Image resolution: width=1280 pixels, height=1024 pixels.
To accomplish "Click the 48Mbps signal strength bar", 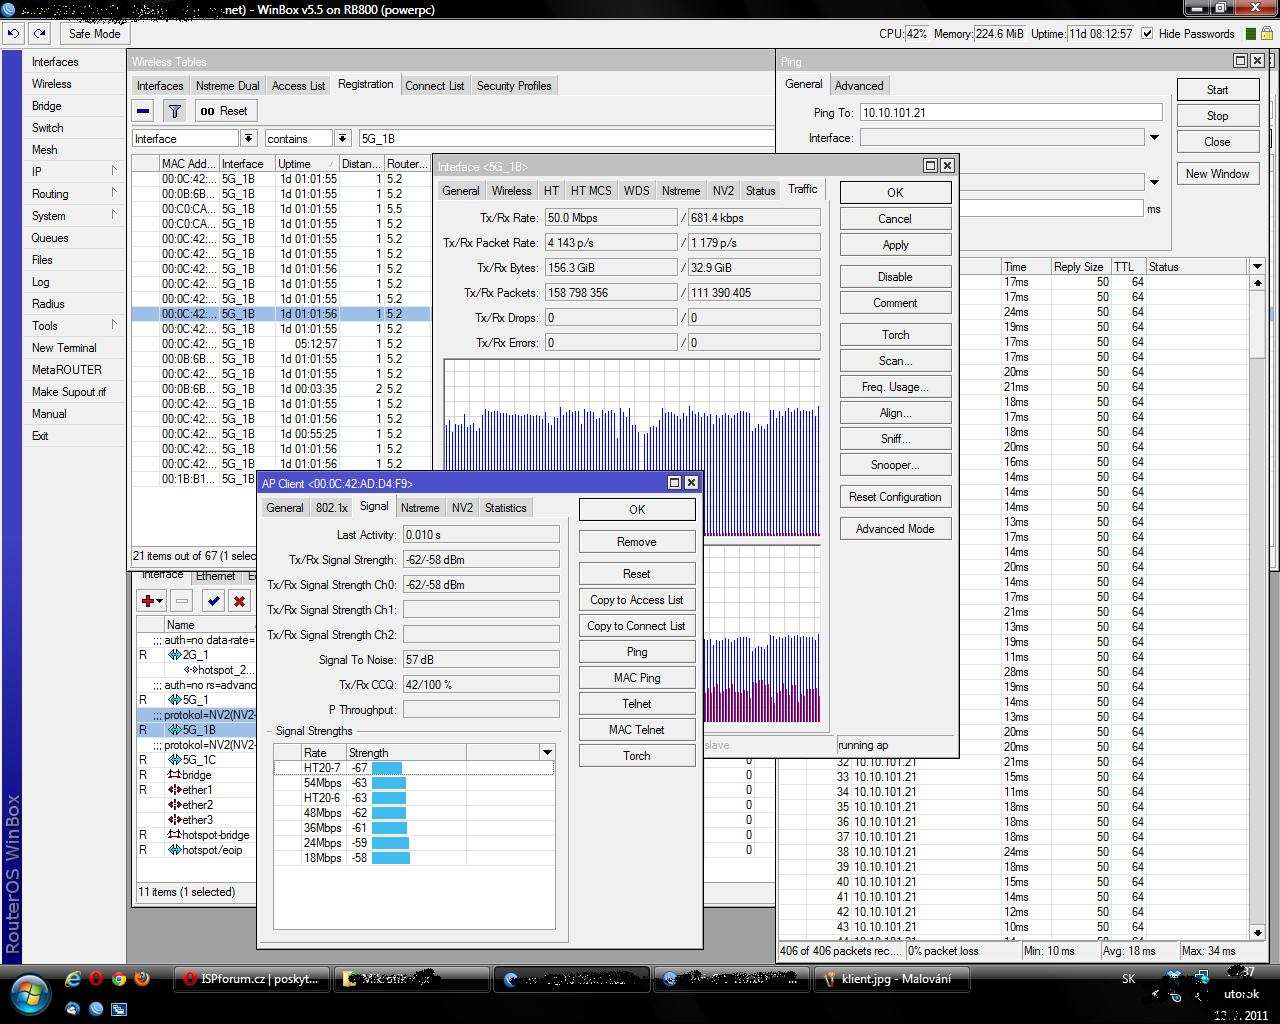I will tap(389, 813).
